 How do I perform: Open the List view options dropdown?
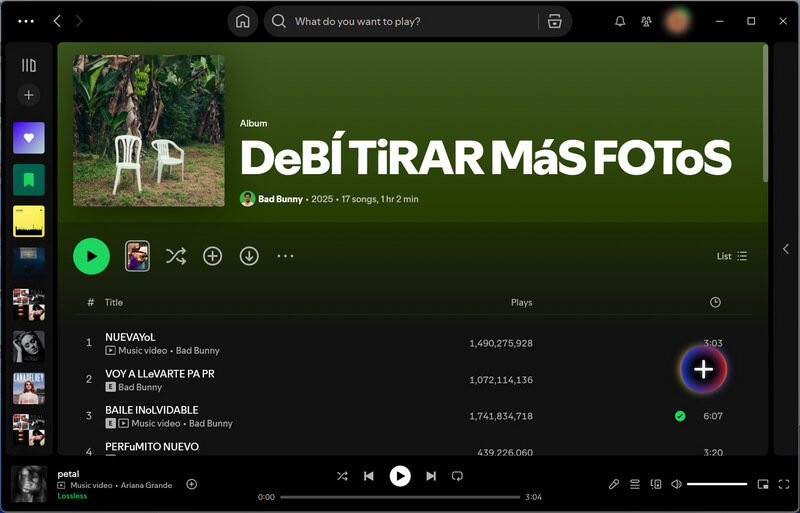(732, 256)
